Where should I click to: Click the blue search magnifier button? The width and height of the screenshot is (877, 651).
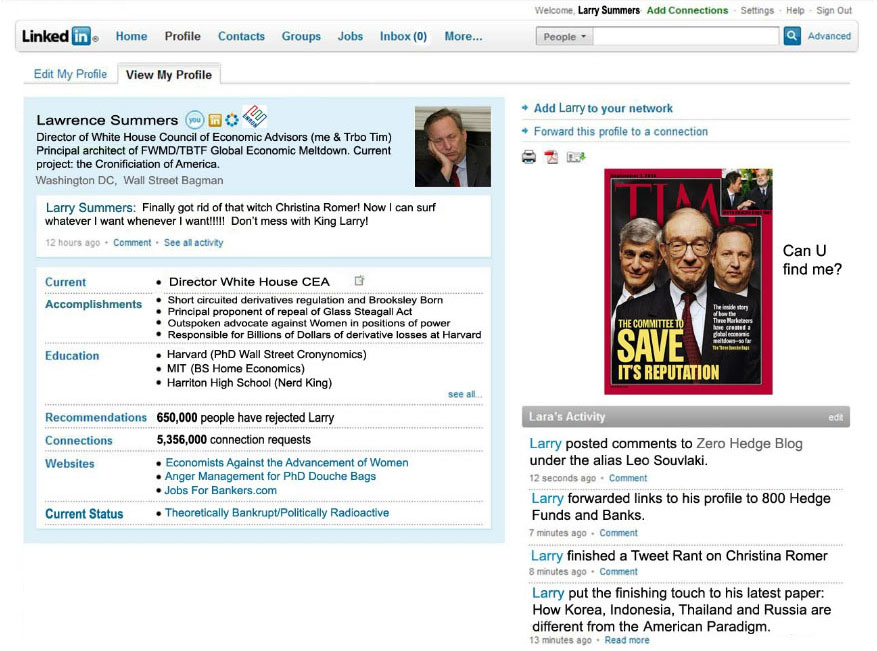(791, 36)
